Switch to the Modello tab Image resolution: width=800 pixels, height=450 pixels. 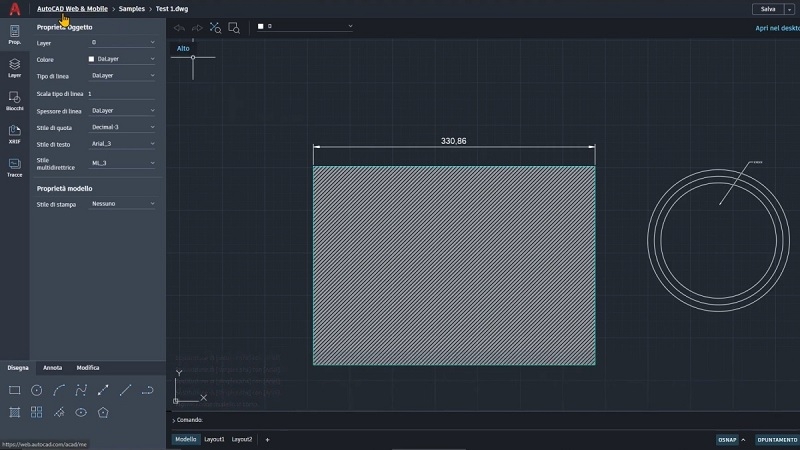click(x=186, y=439)
